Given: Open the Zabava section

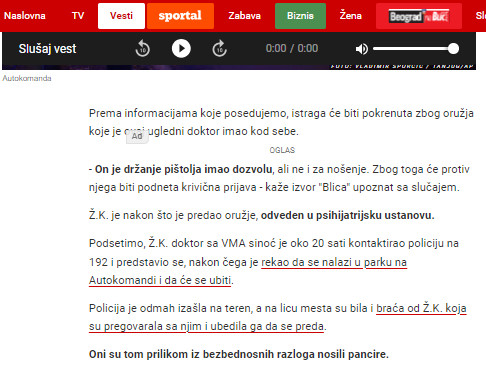Looking at the screenshot, I should point(244,16).
